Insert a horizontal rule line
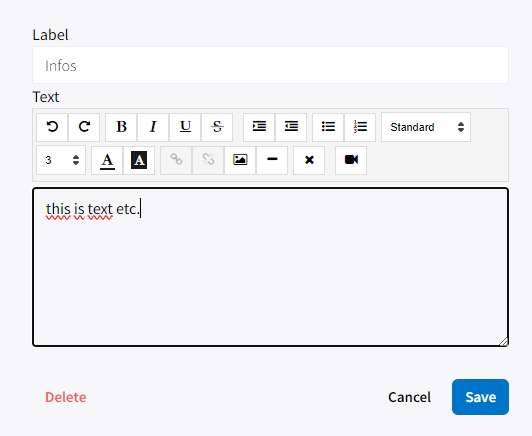 pos(272,160)
